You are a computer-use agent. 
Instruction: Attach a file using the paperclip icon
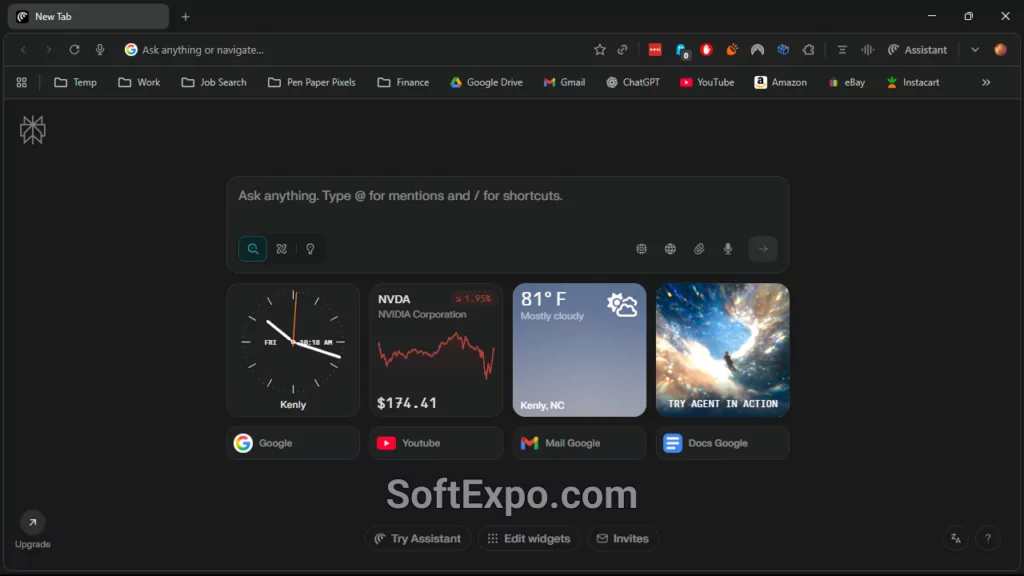699,249
